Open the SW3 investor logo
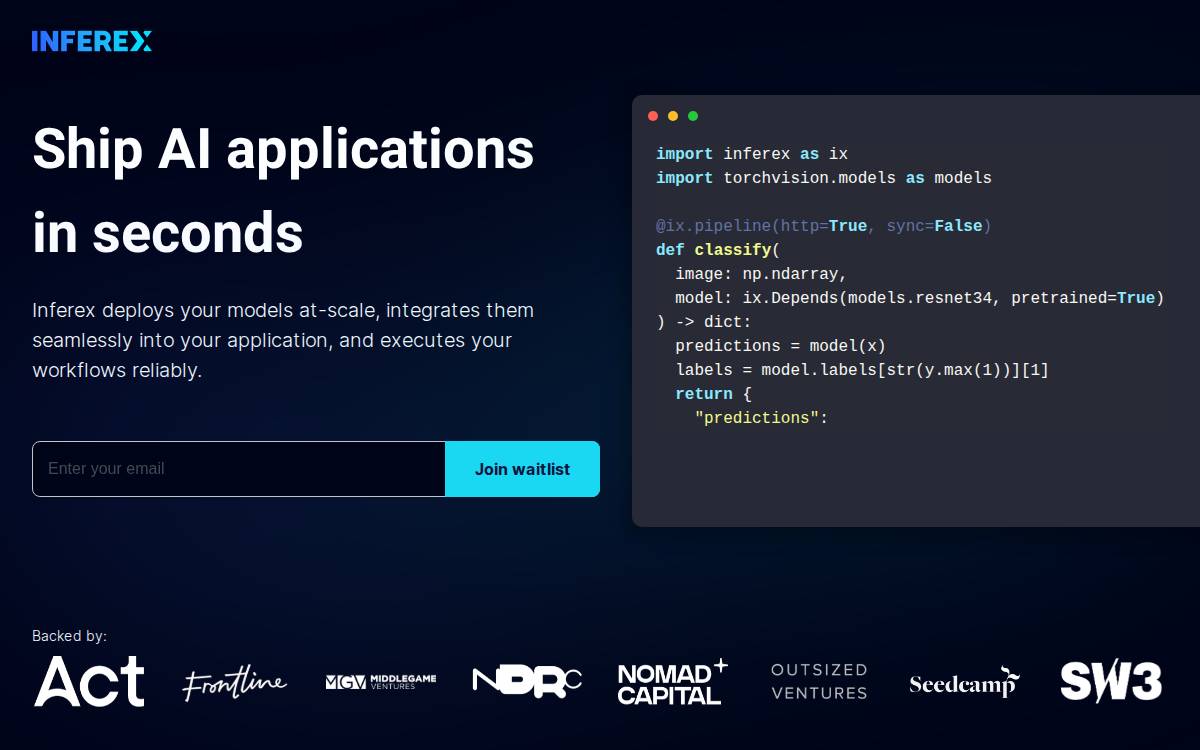The image size is (1200, 750). point(1111,682)
